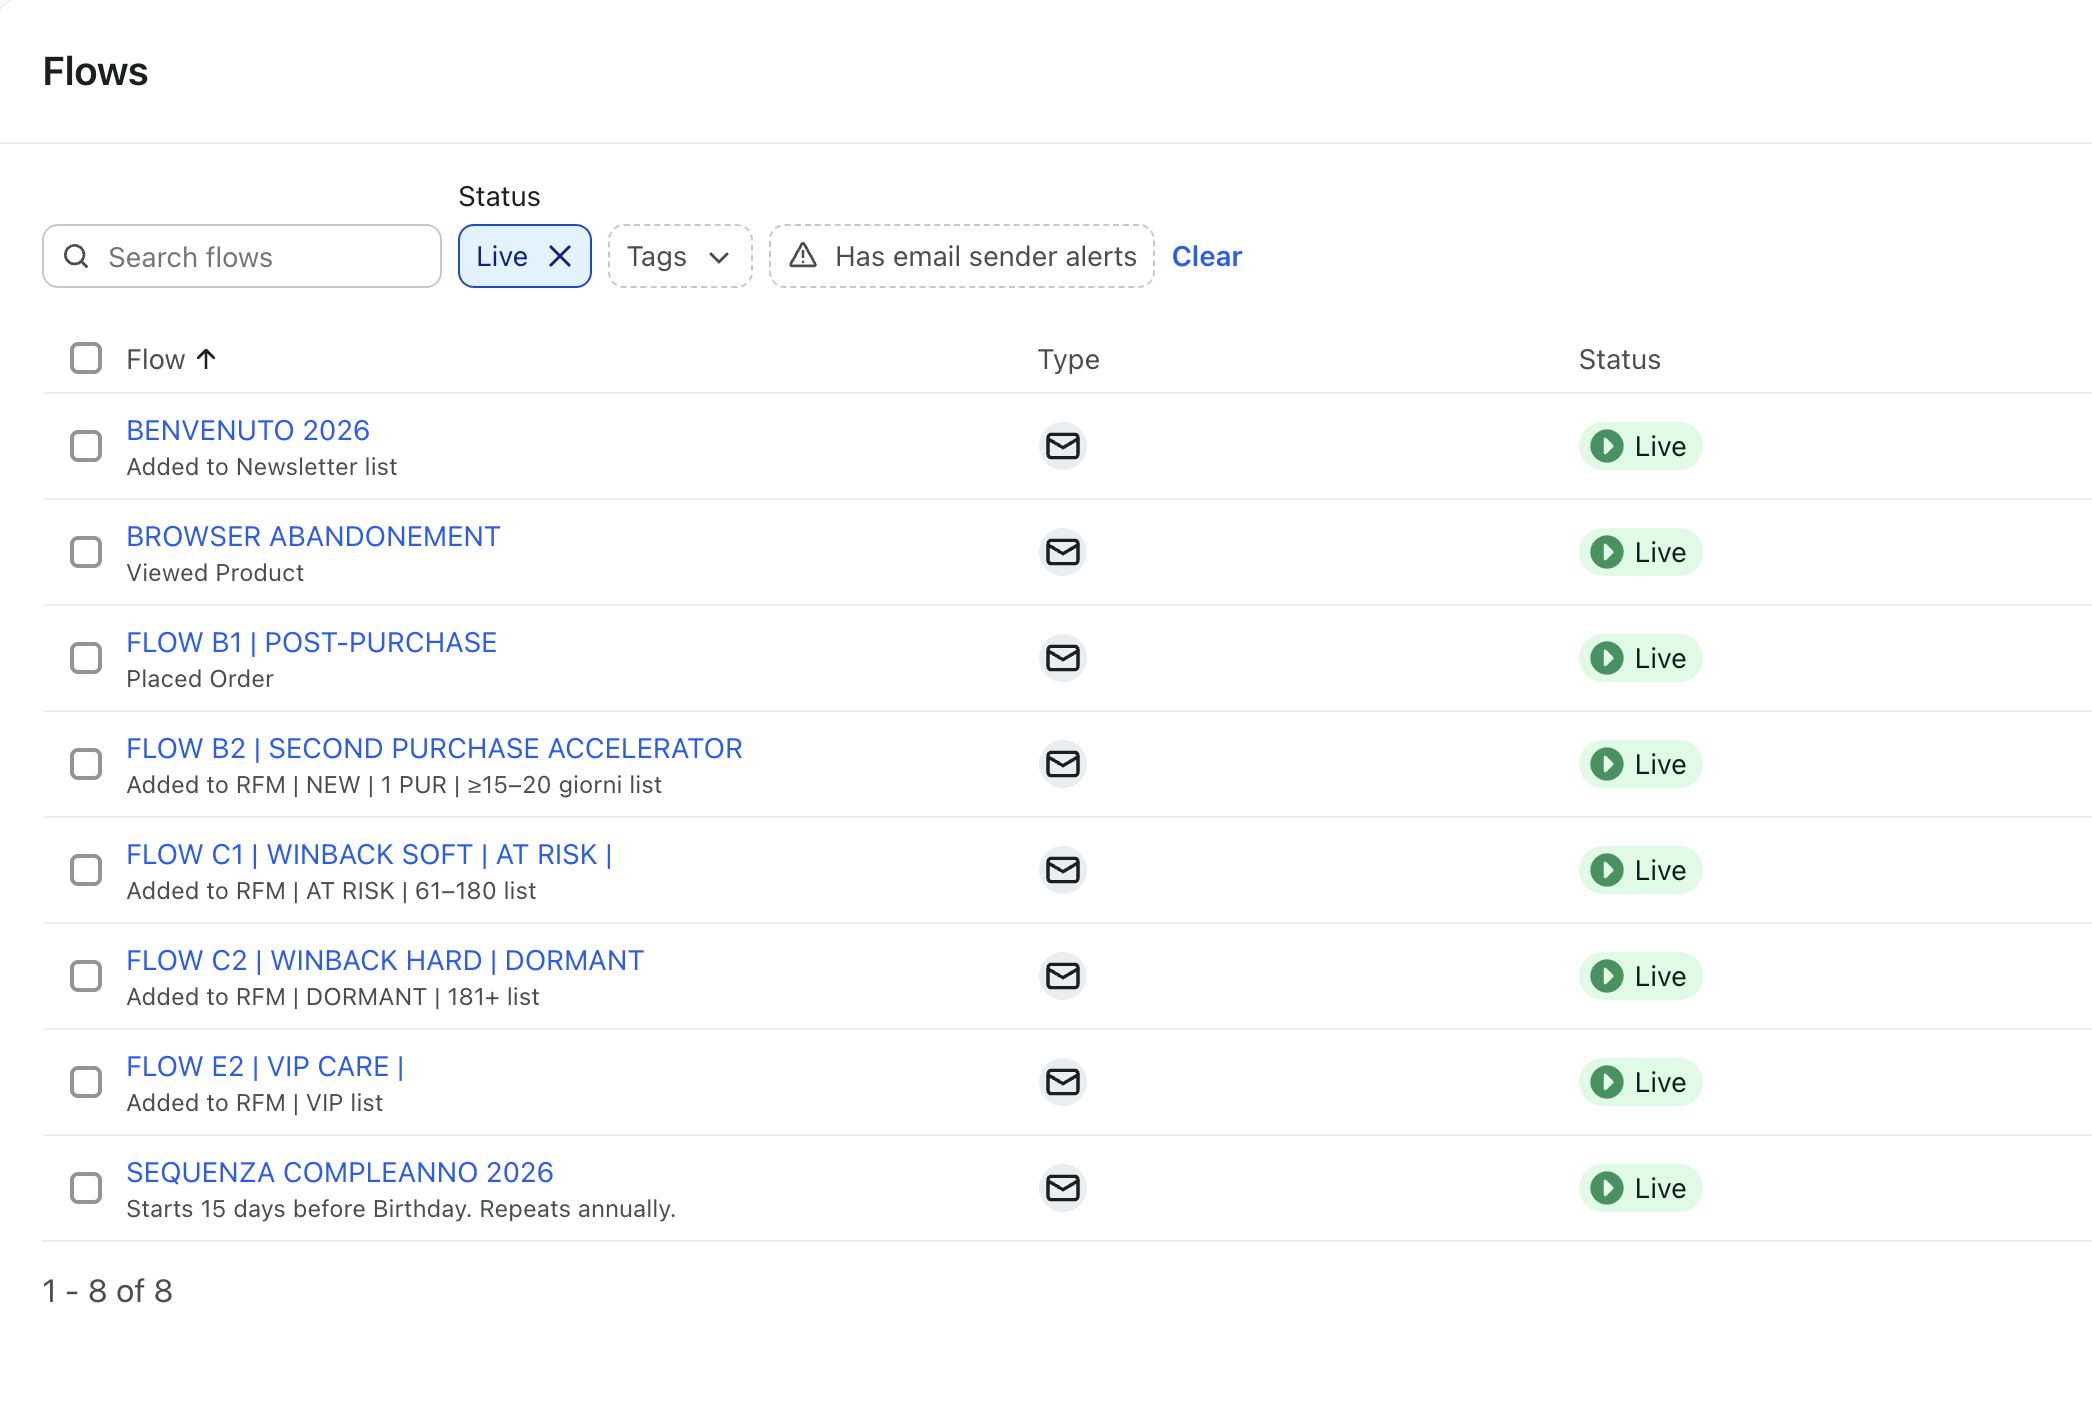Tick the FLOW C2 WINBACK HARD DORMANT checkbox
Image resolution: width=2092 pixels, height=1414 pixels.
pyautogui.click(x=86, y=976)
